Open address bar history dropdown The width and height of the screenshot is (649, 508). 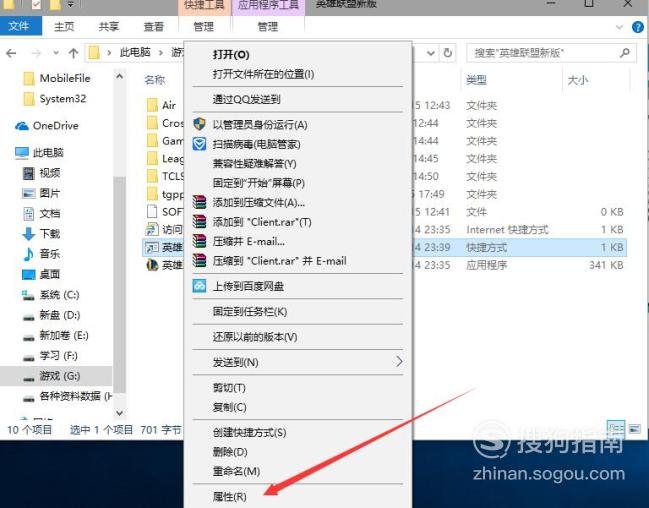[431, 53]
